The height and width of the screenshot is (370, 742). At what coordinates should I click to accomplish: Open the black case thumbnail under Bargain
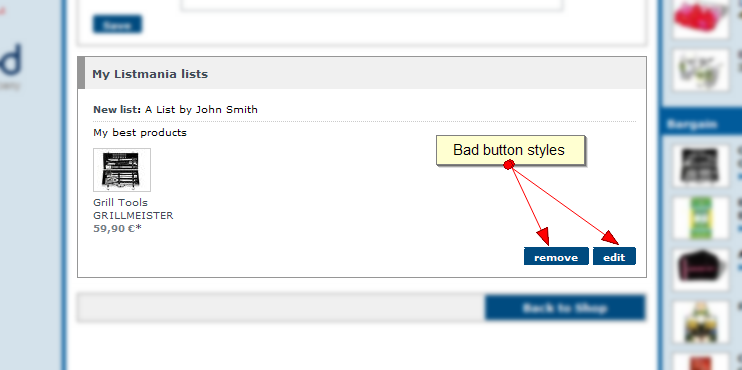point(701,166)
